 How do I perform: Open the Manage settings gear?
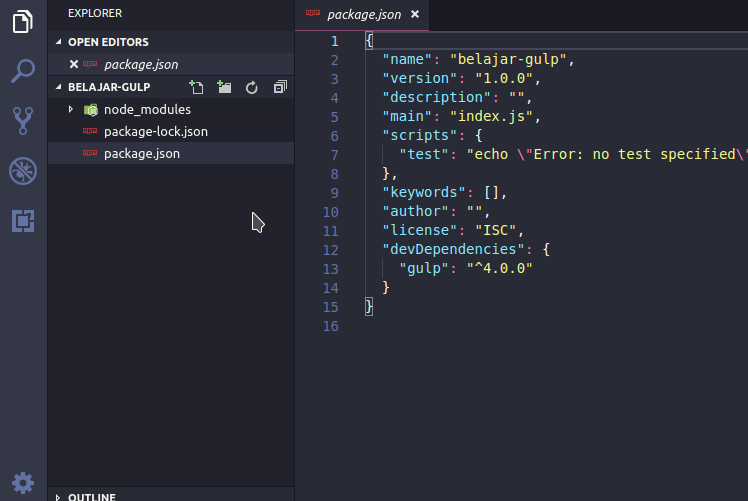click(23, 483)
